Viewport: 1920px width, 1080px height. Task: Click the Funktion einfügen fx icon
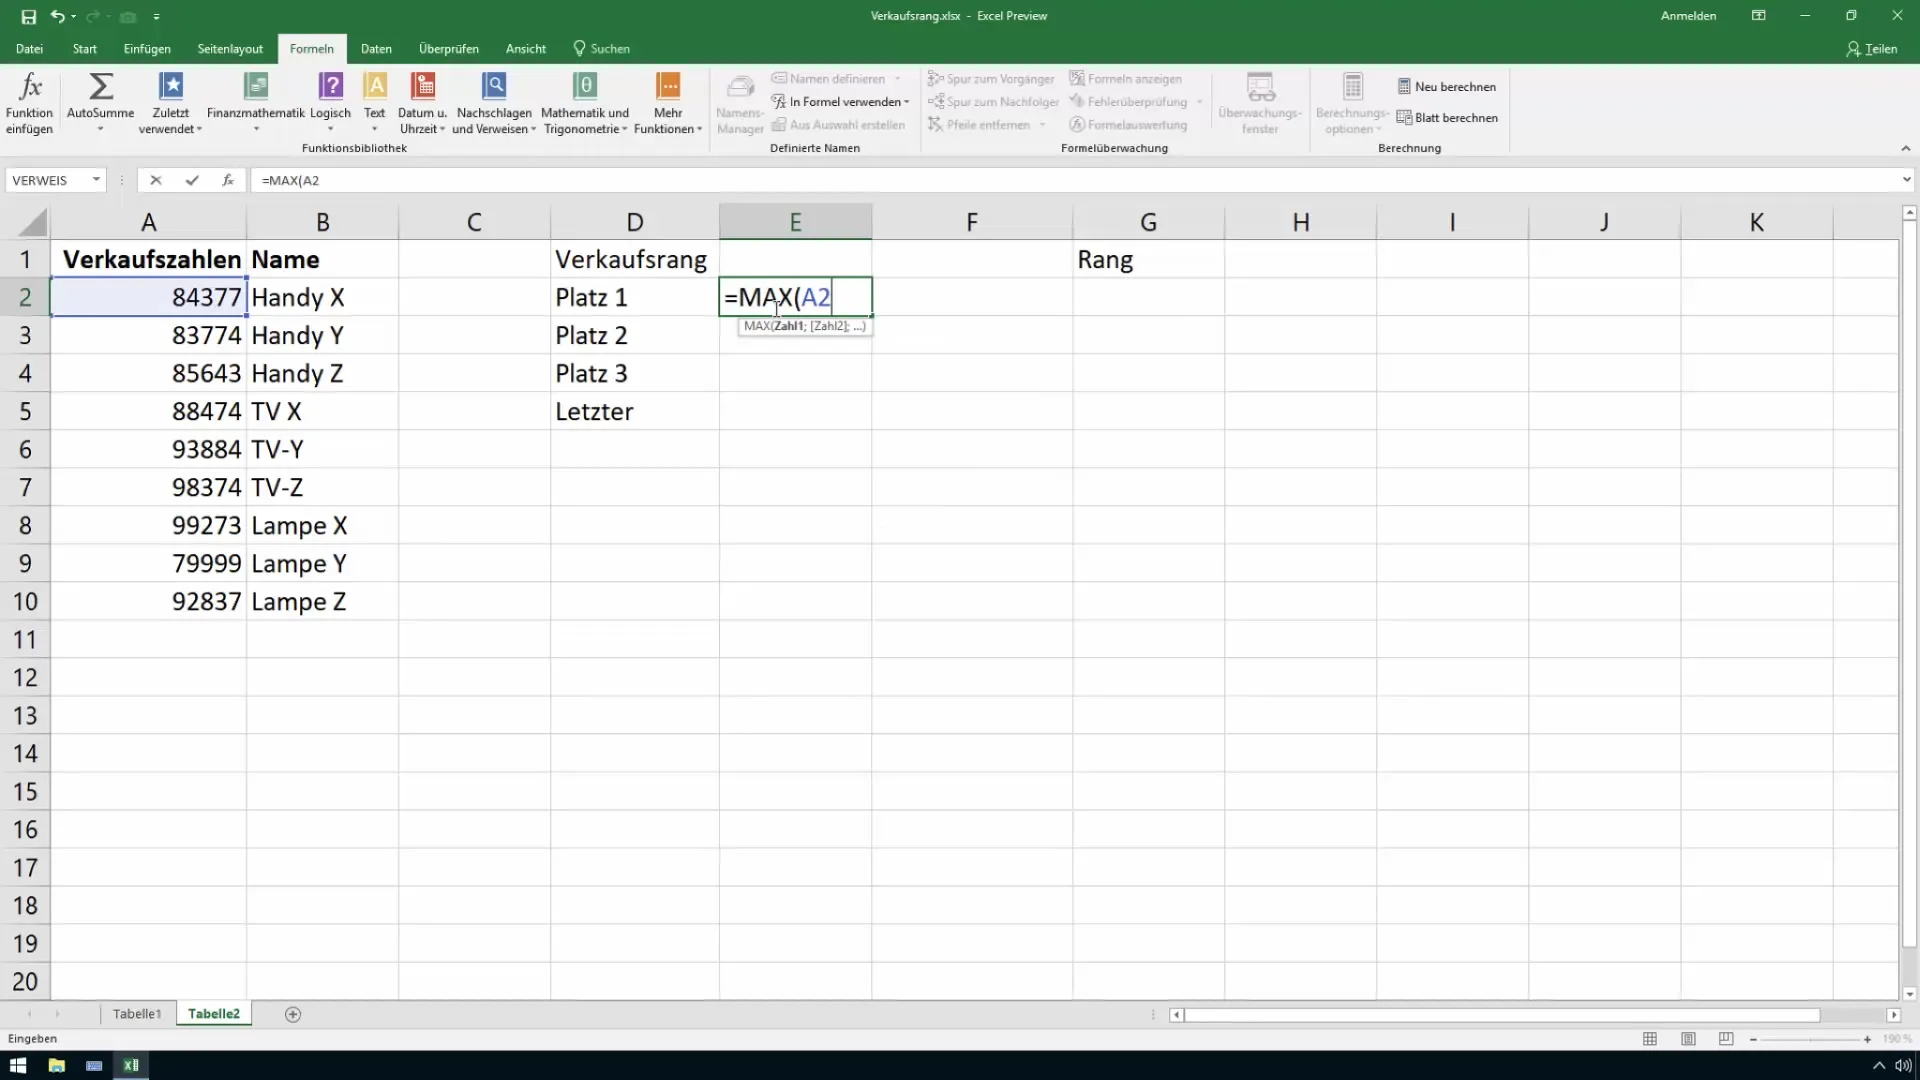(29, 102)
